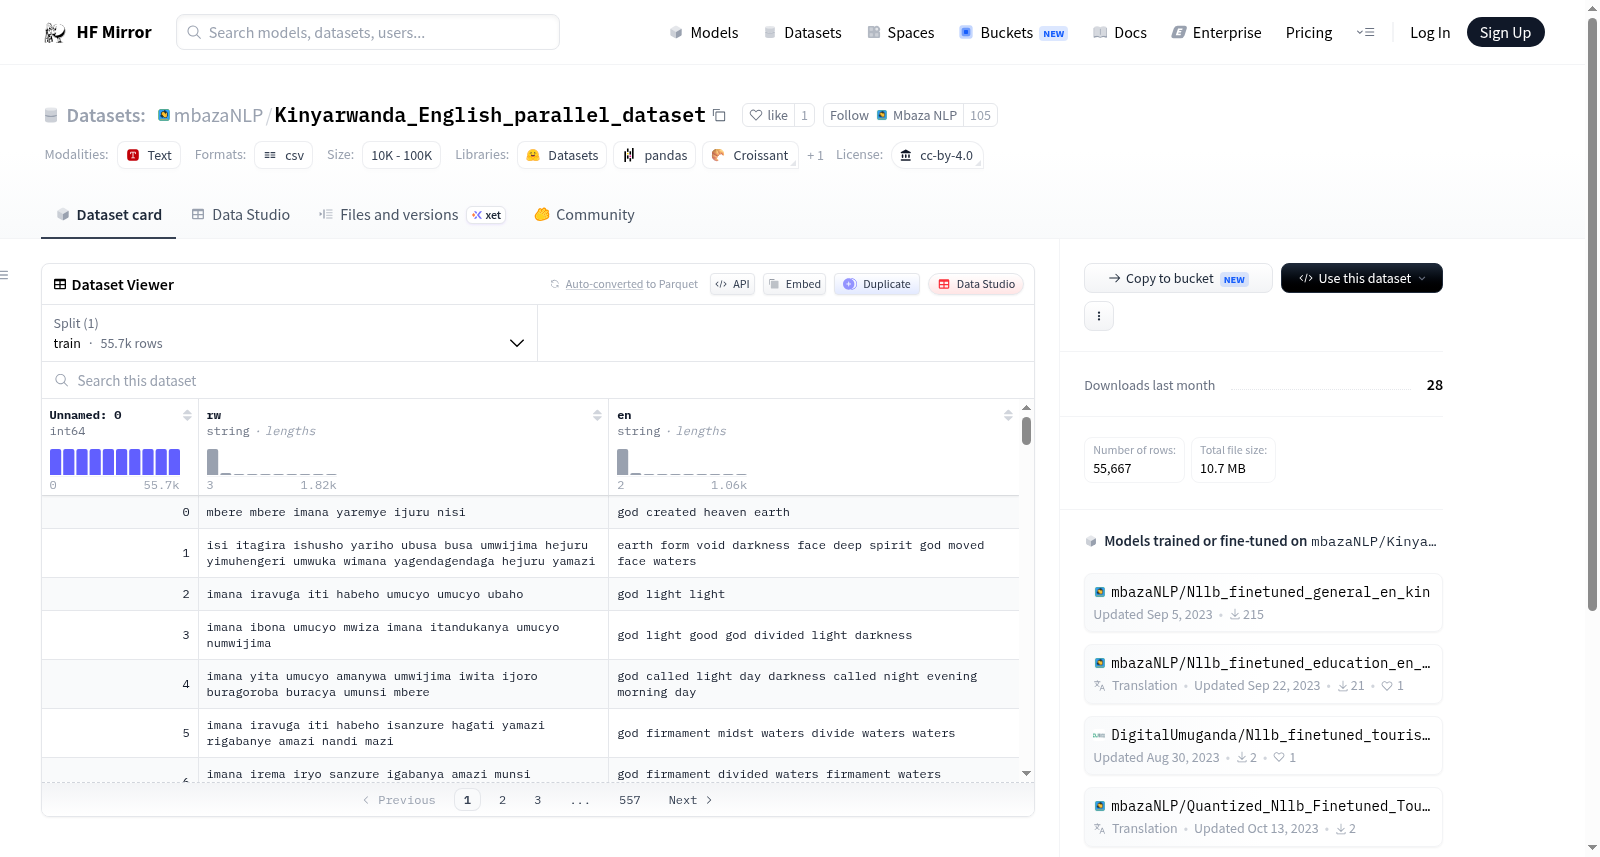Click the cc-by-4.0 license tag
Viewport: 1600px width, 857px height.
tap(937, 155)
